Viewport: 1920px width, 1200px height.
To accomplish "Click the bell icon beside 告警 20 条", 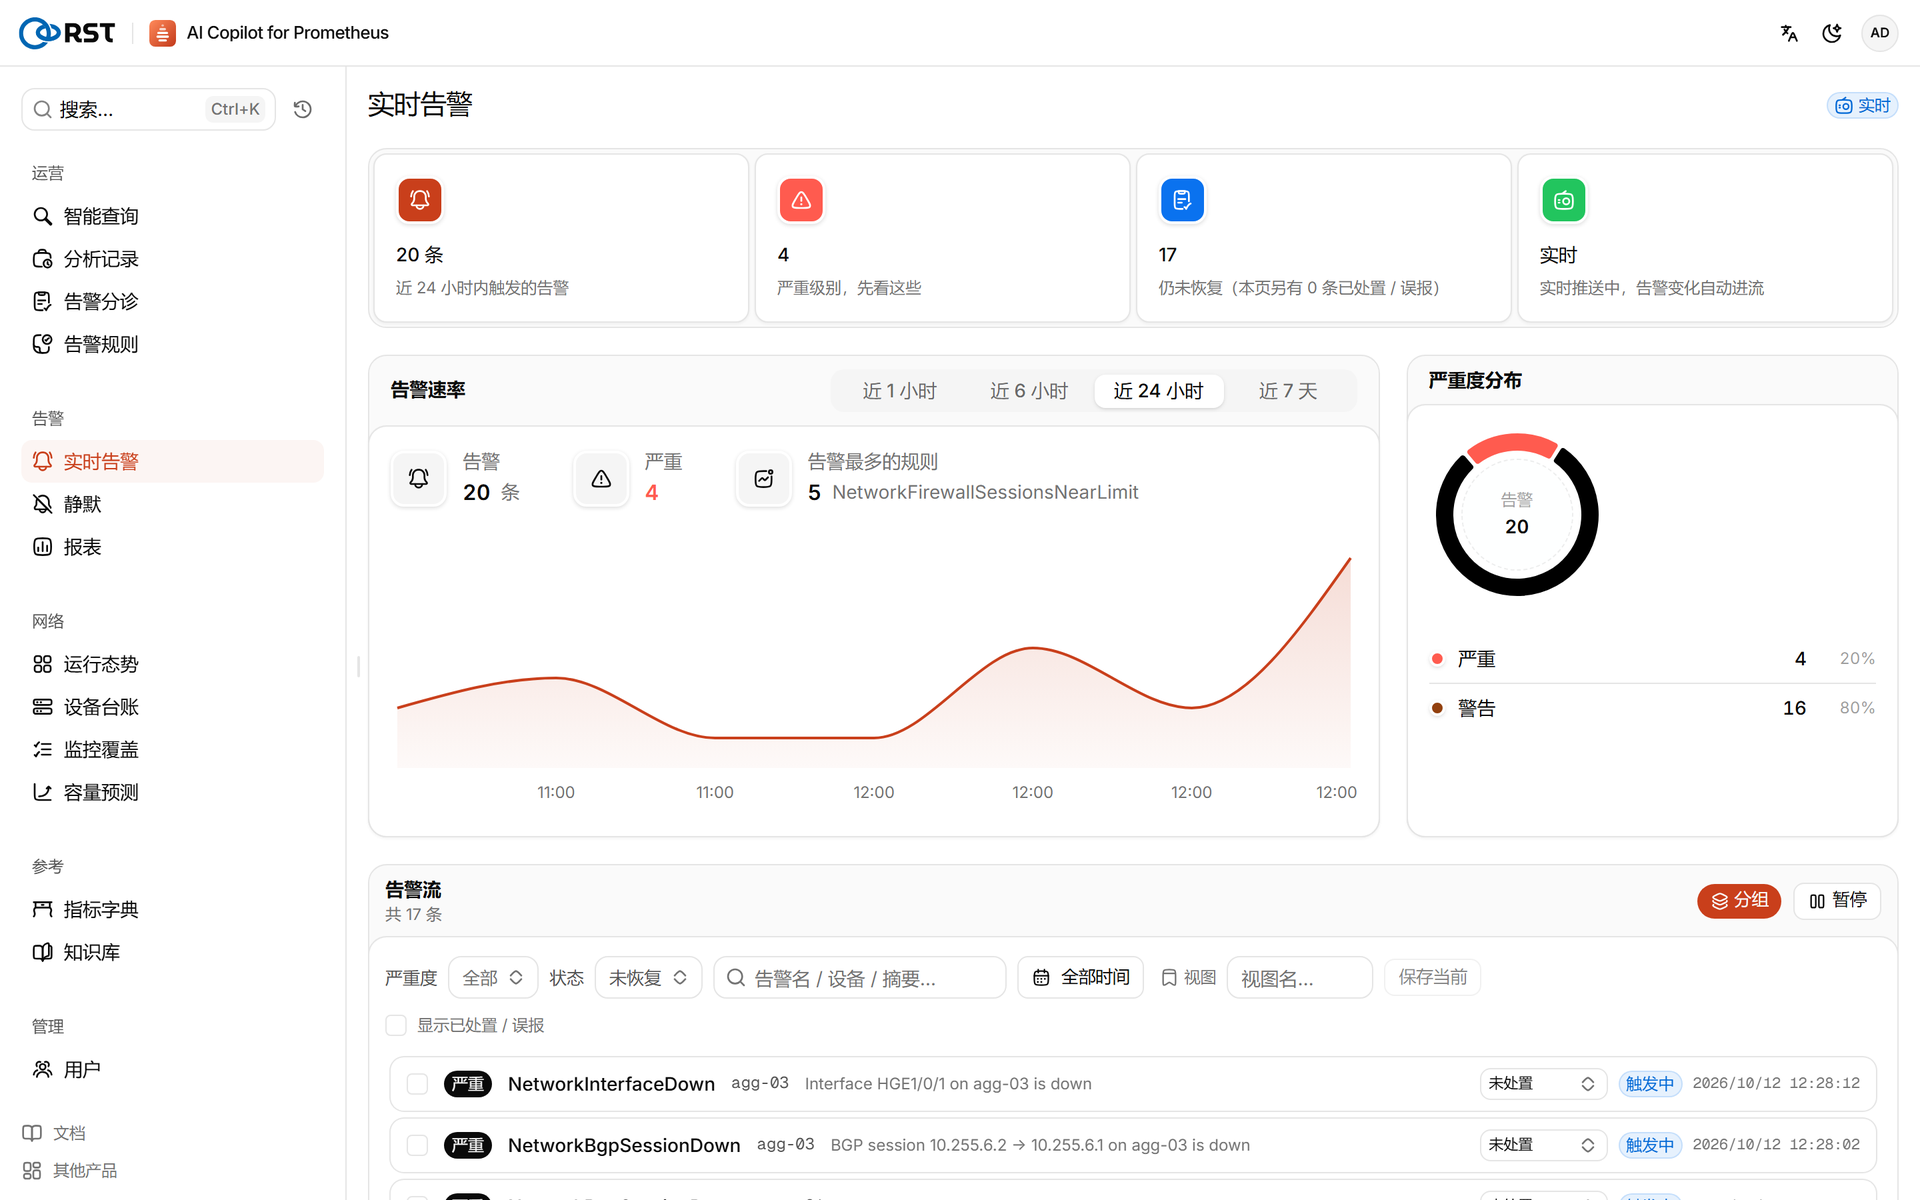I will (418, 478).
